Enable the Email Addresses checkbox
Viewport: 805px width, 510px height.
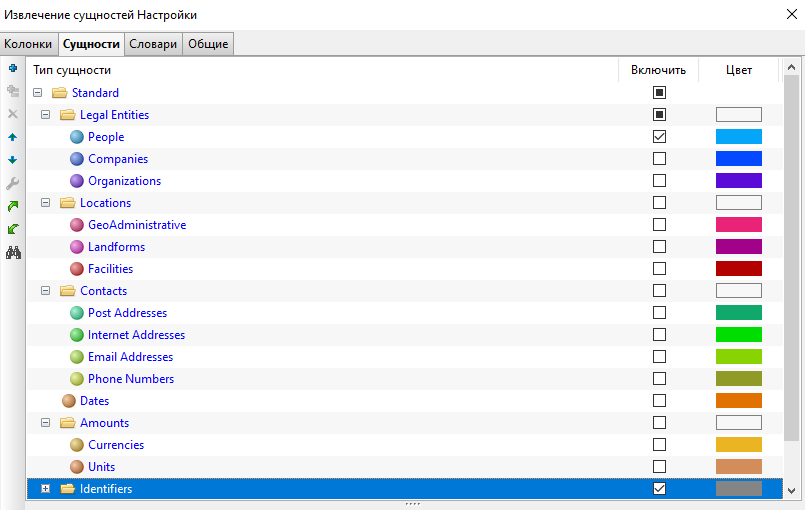(659, 357)
